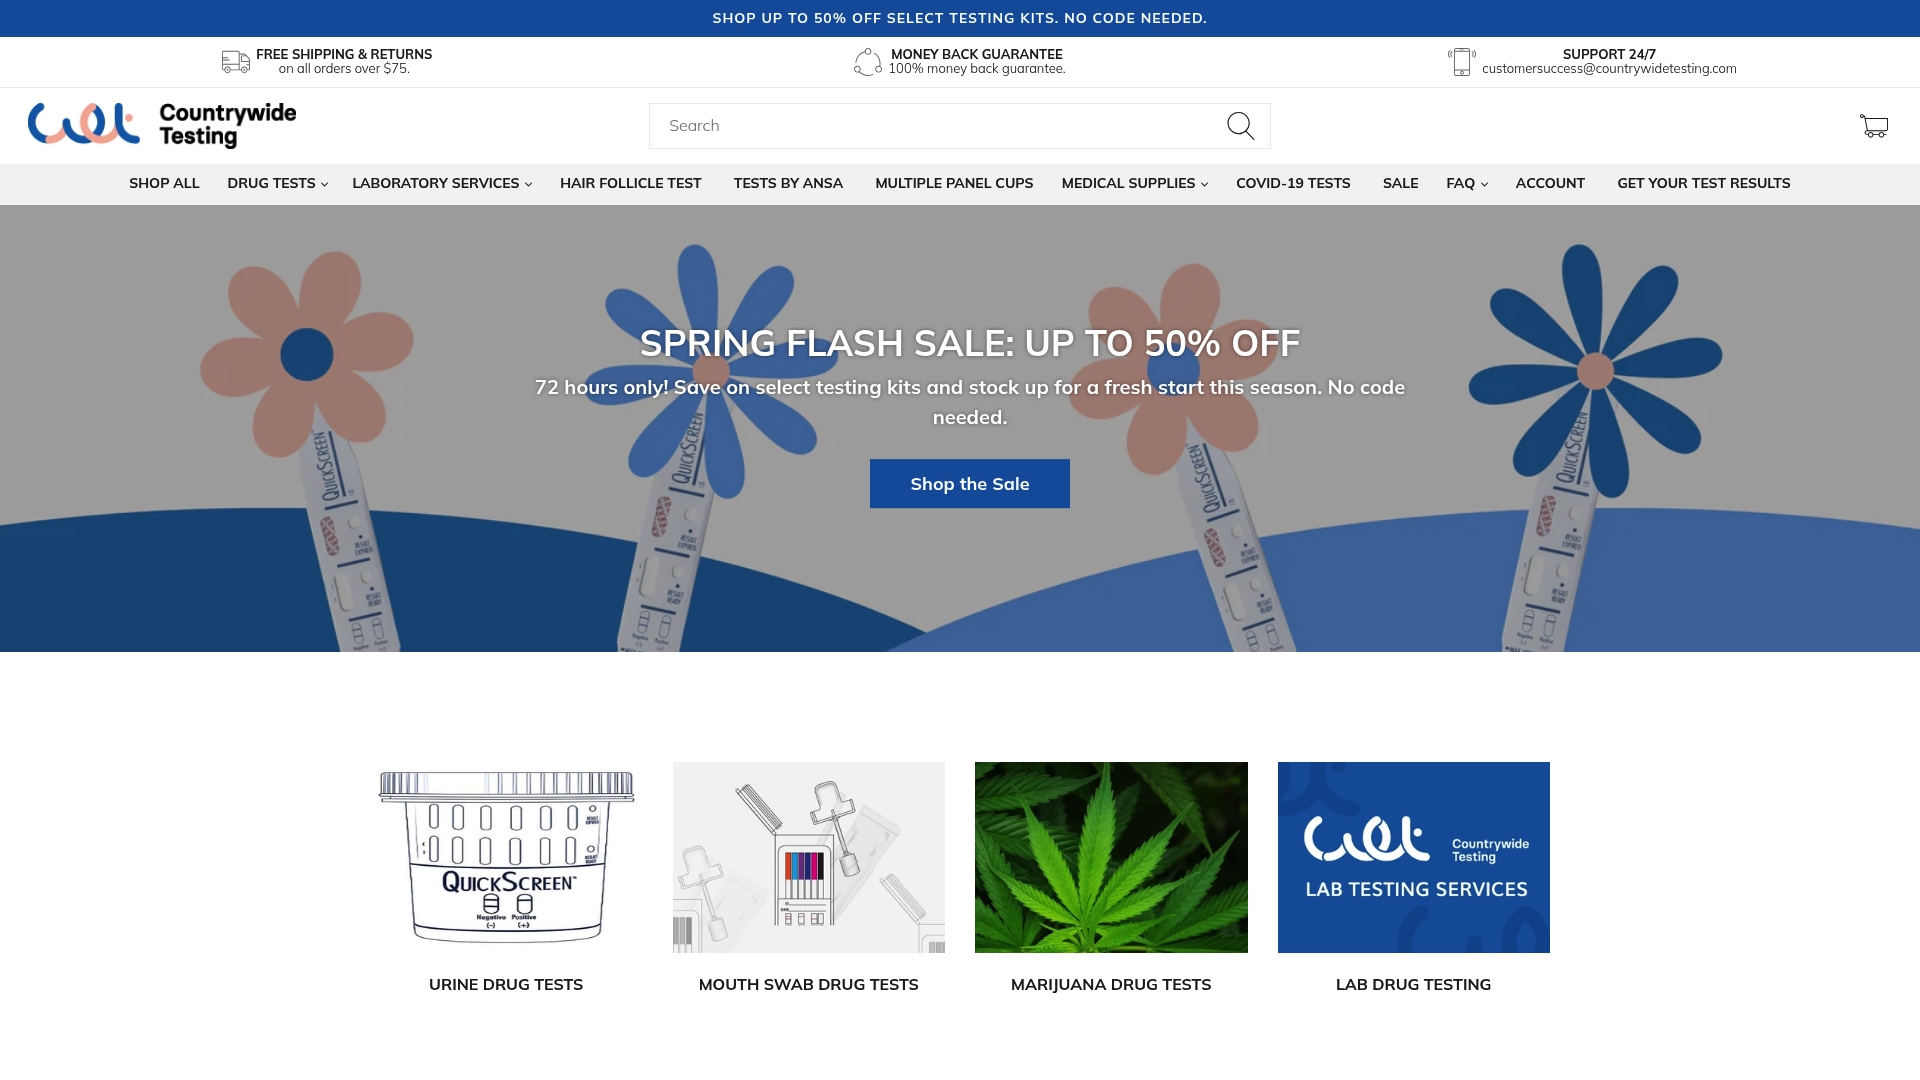Open customersuccess@countrywidetesting.com email link
Screen dimensions: 1920x1080
tap(1610, 68)
